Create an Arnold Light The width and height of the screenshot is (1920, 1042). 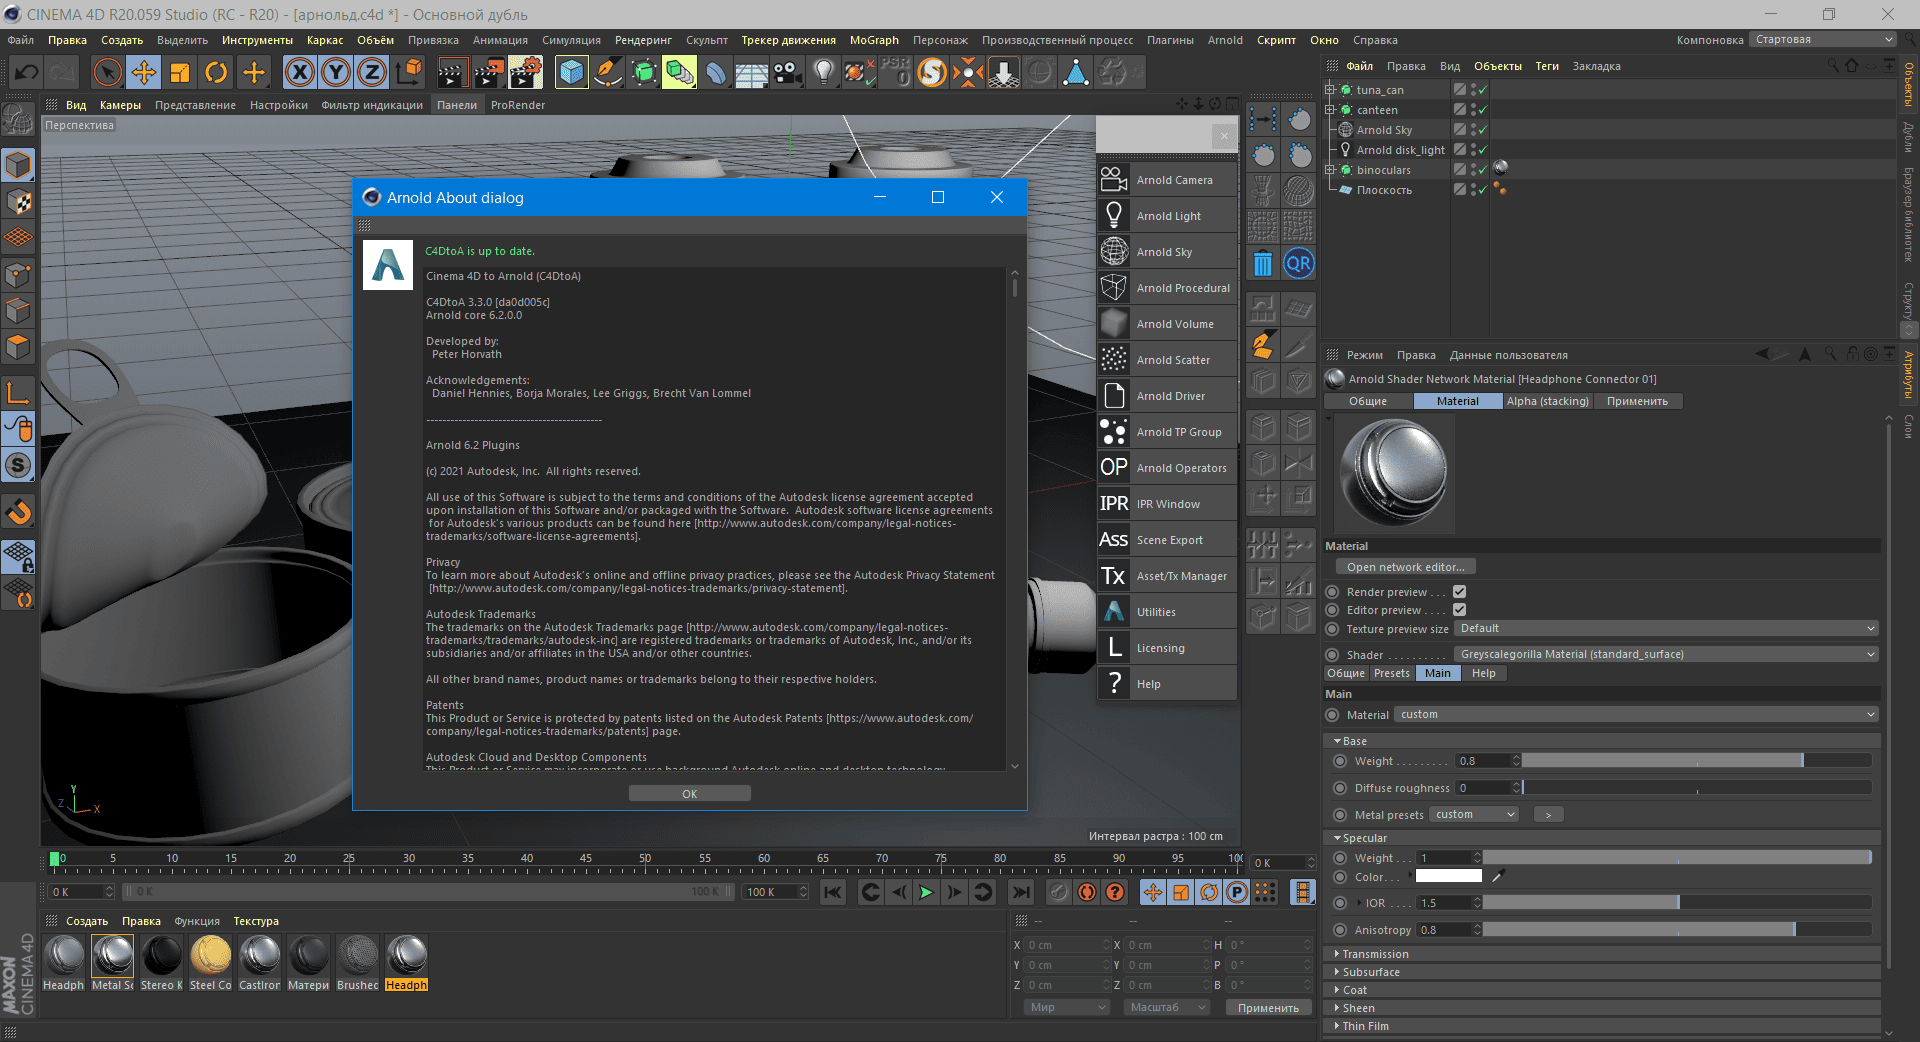[1167, 216]
